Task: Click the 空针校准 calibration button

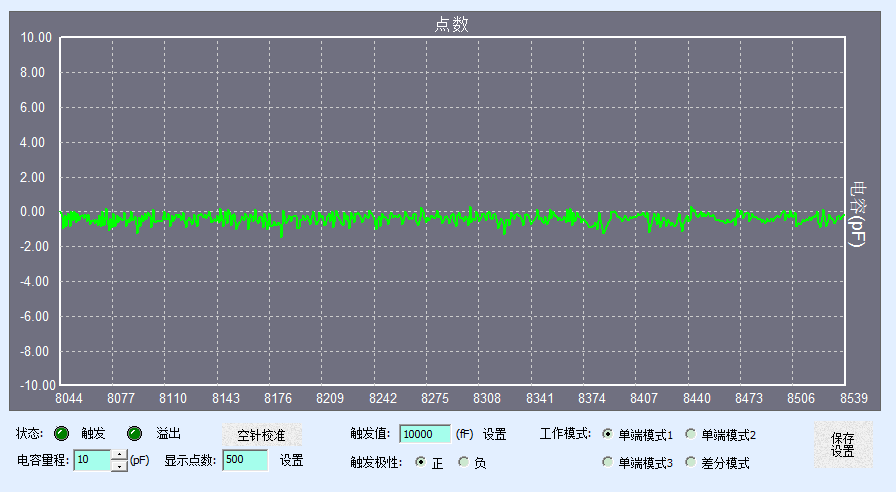Action: point(261,436)
